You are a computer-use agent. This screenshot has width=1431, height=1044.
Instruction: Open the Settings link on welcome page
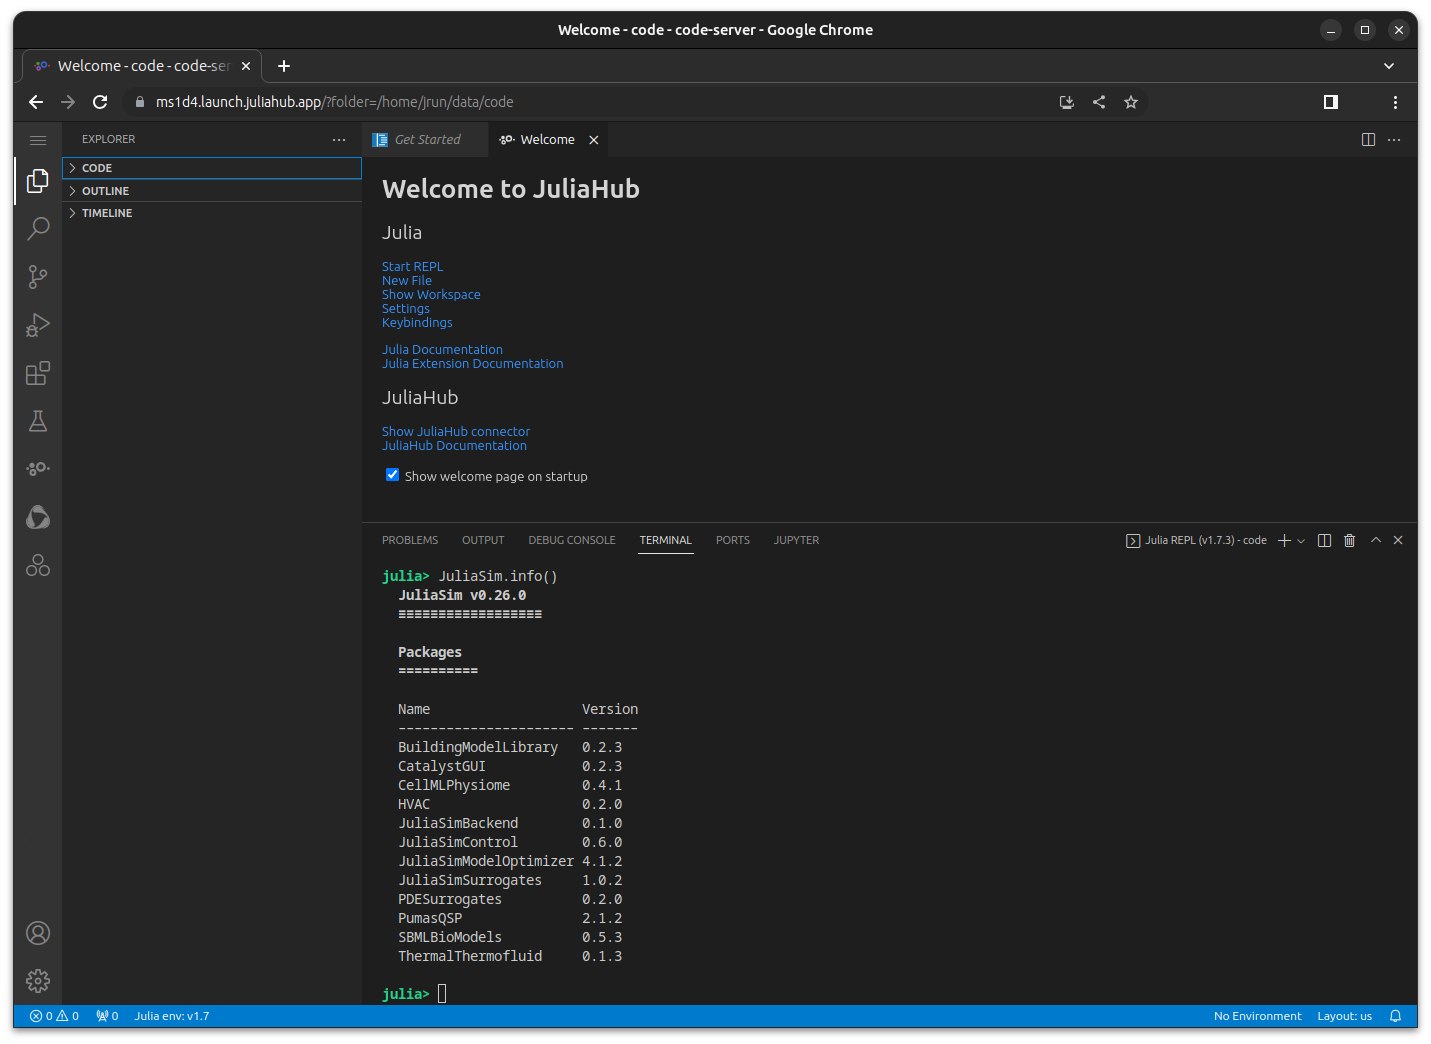click(x=406, y=309)
